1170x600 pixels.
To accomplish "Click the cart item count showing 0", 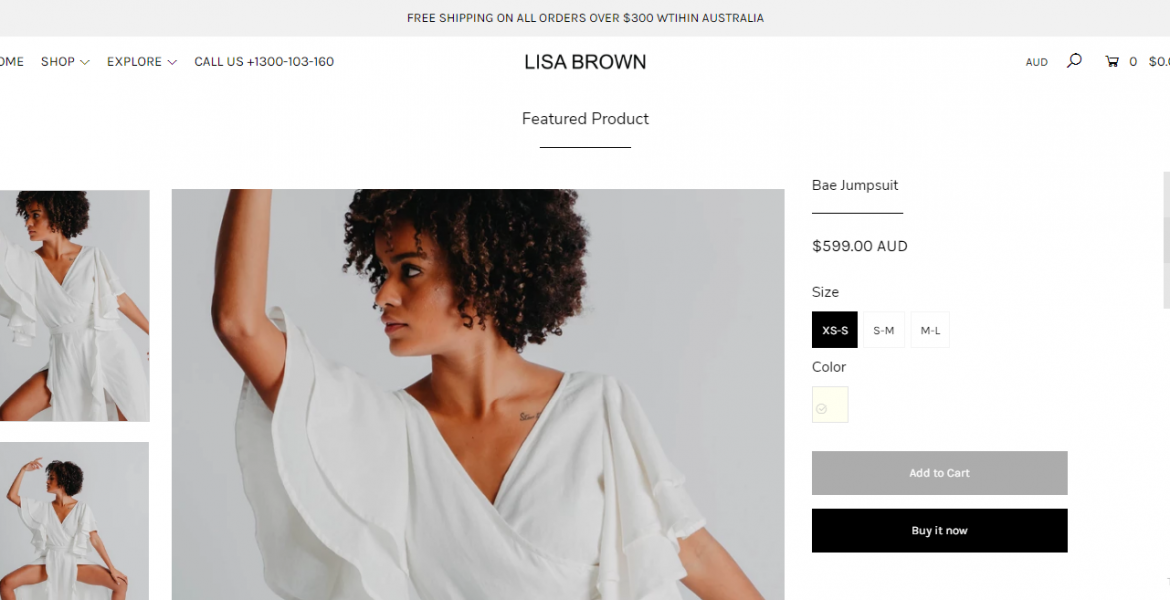I will 1133,61.
